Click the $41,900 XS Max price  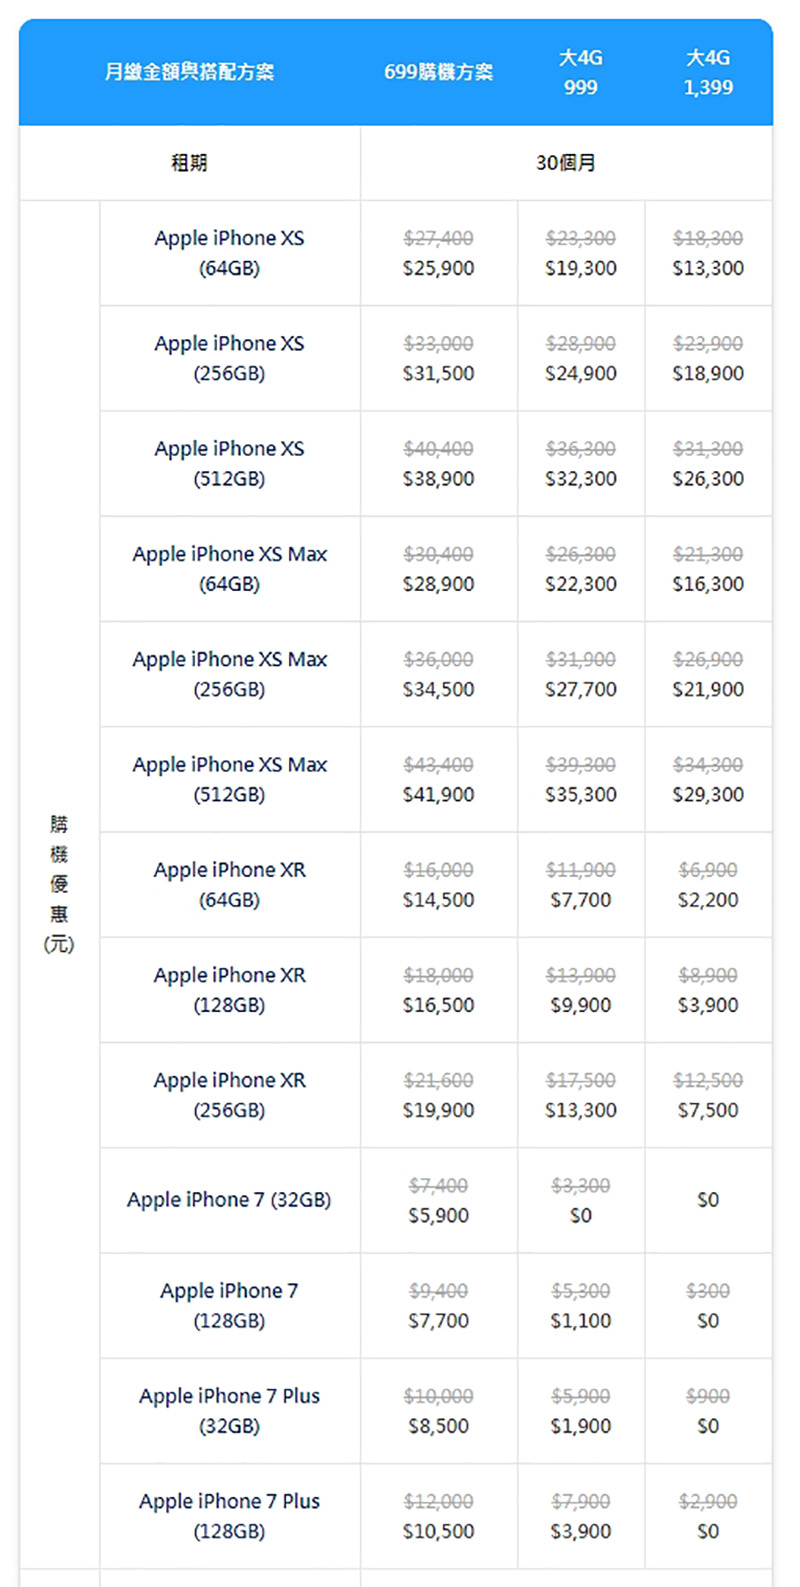(x=438, y=795)
